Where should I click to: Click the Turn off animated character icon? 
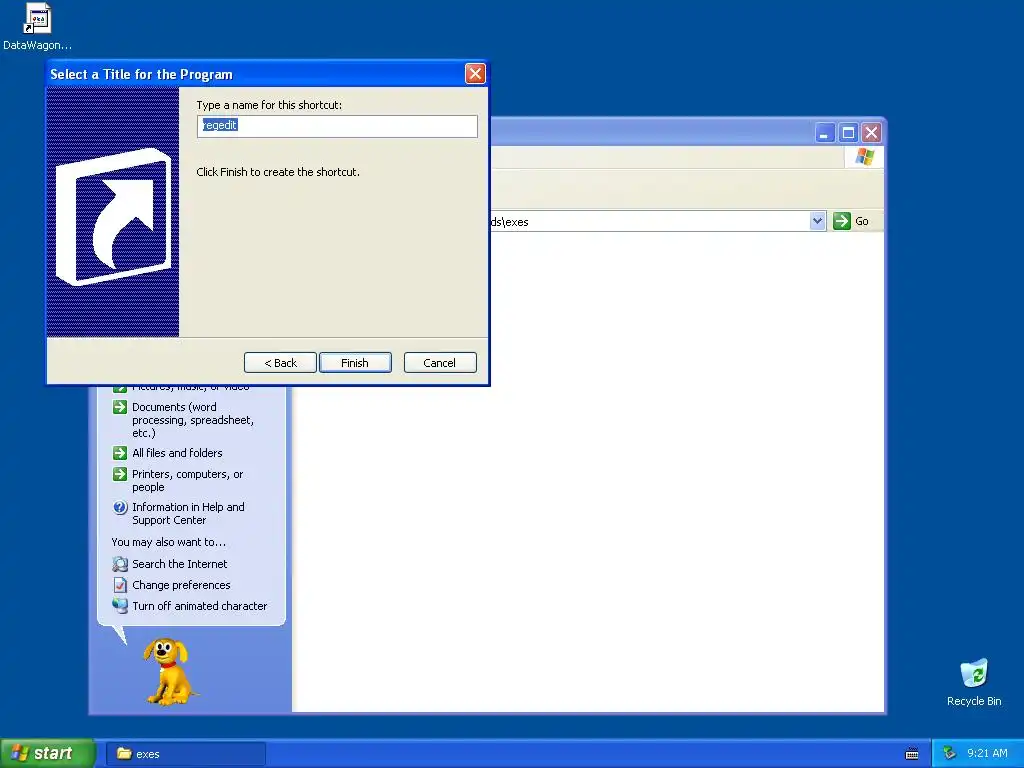[120, 605]
